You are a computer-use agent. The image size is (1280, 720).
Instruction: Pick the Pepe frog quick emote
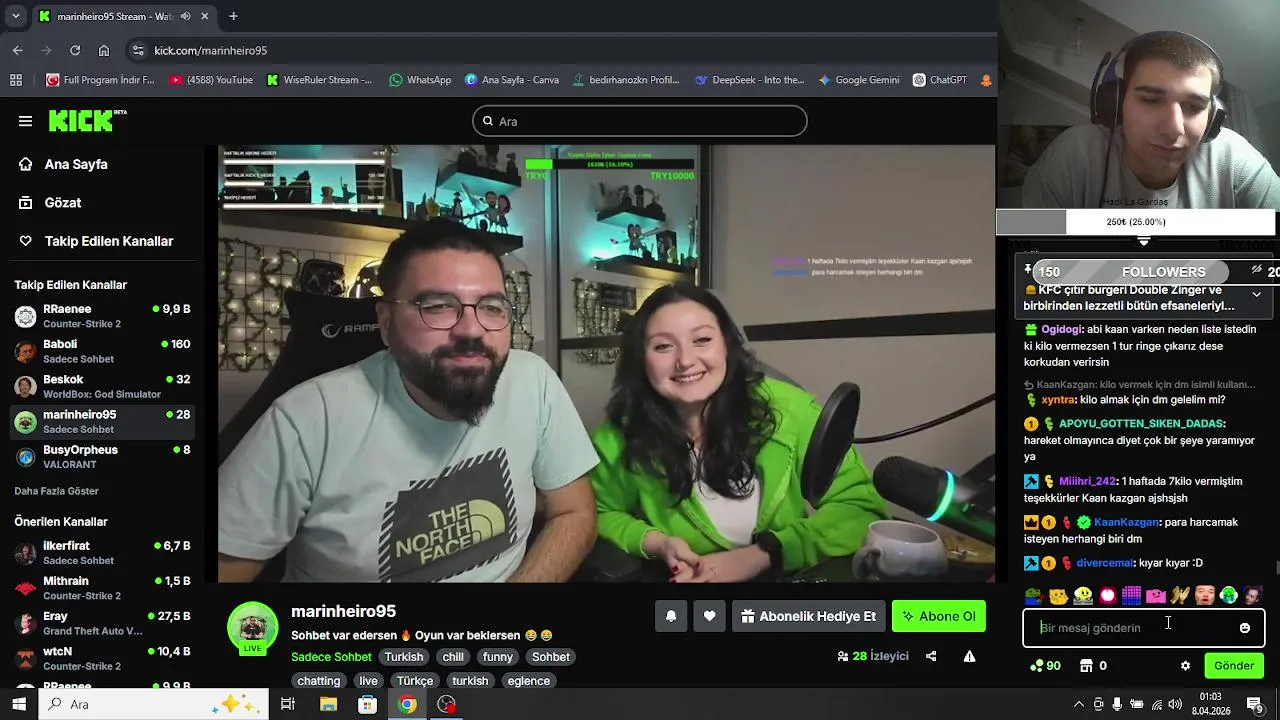coord(1034,596)
